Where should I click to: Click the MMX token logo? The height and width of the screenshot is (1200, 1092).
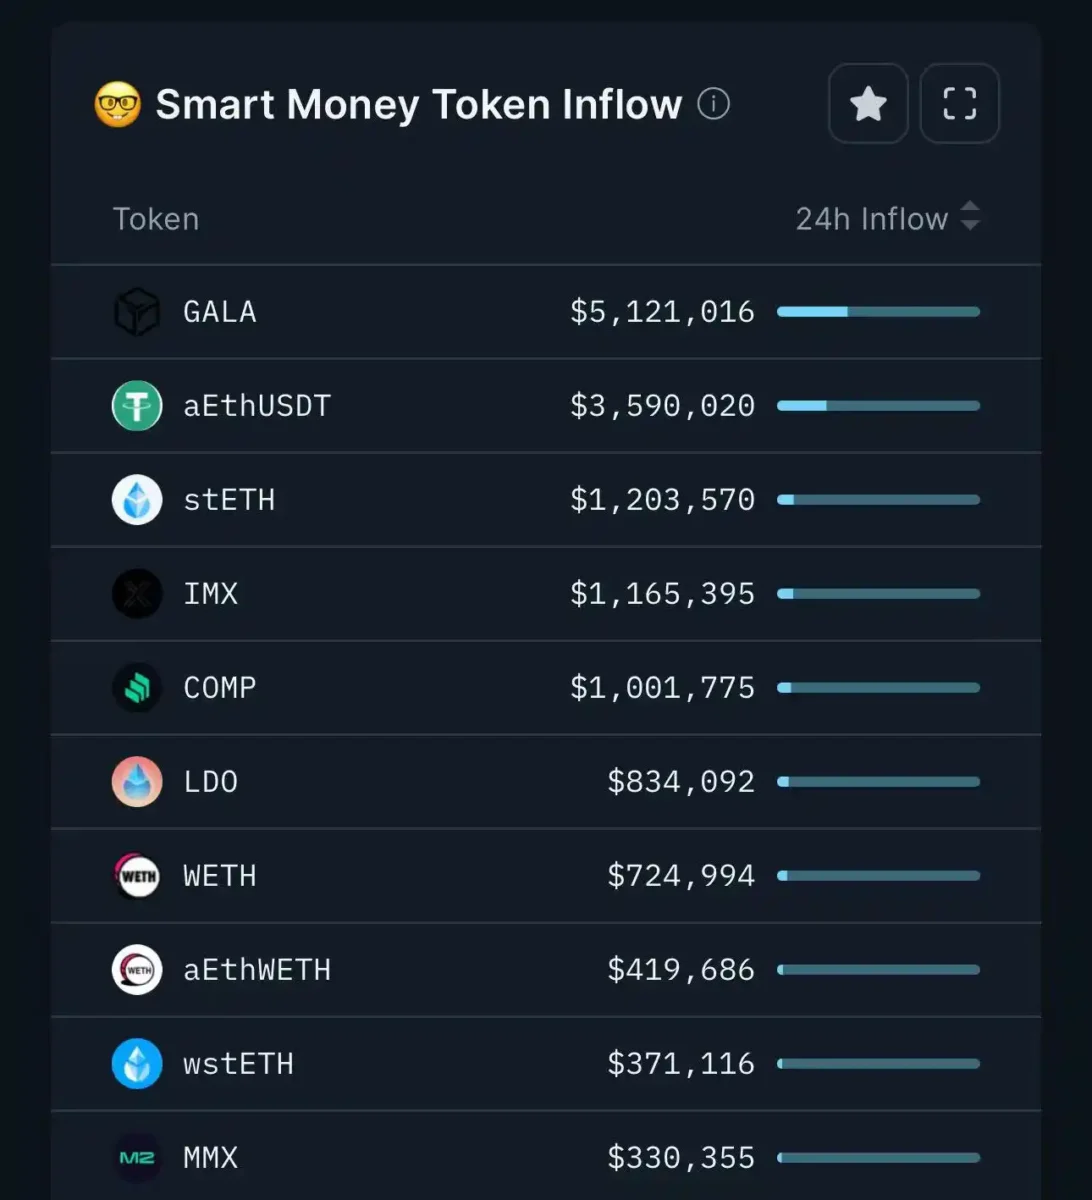click(137, 1158)
